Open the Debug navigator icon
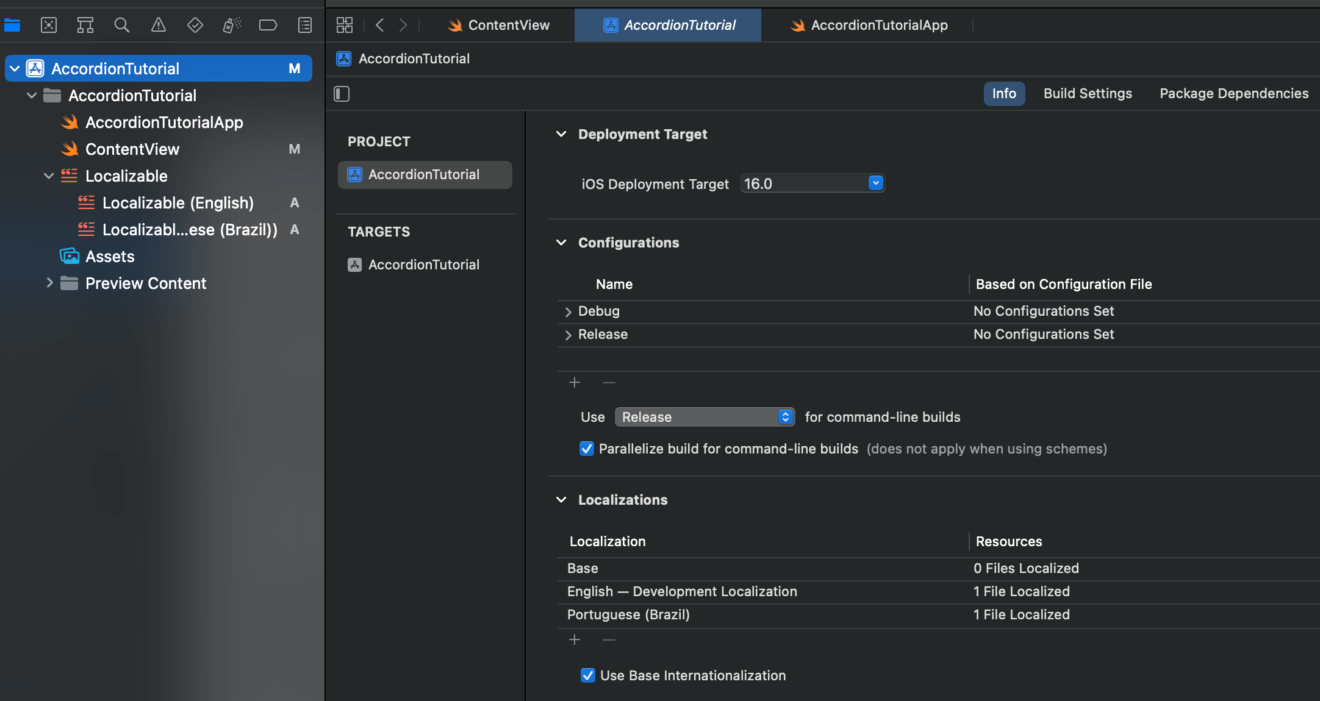The image size is (1320, 701). tap(231, 25)
